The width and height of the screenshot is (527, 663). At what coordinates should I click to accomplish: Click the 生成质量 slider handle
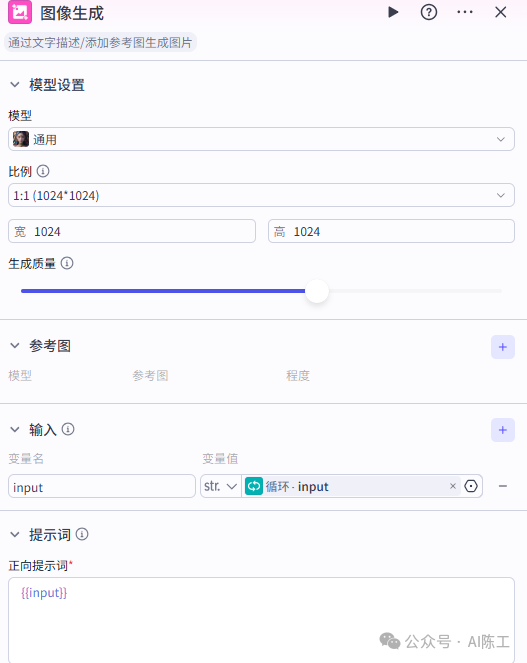317,291
